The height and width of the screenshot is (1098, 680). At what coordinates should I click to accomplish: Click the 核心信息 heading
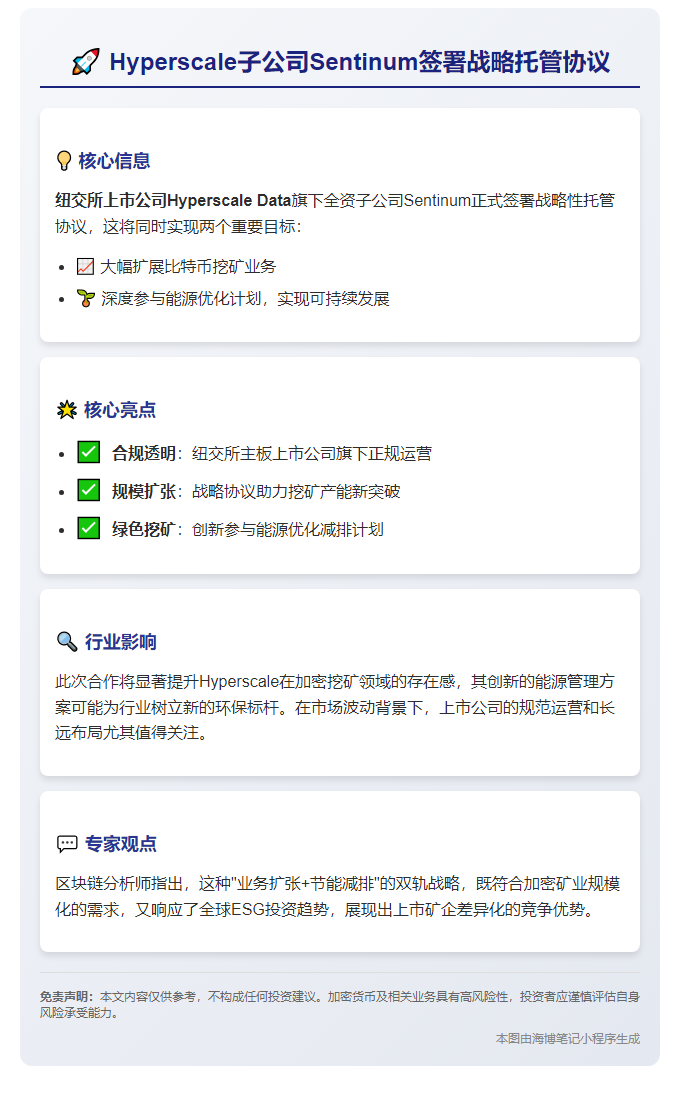click(114, 161)
